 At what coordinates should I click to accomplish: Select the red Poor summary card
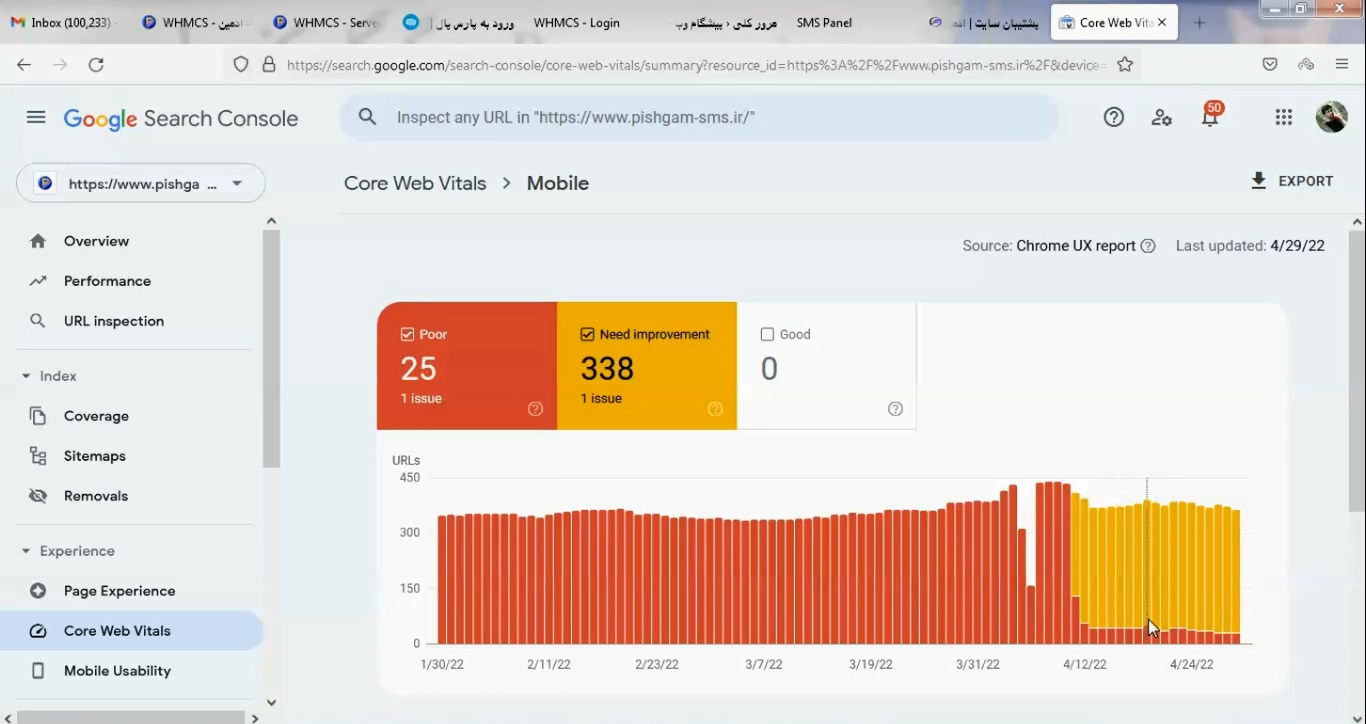(467, 366)
